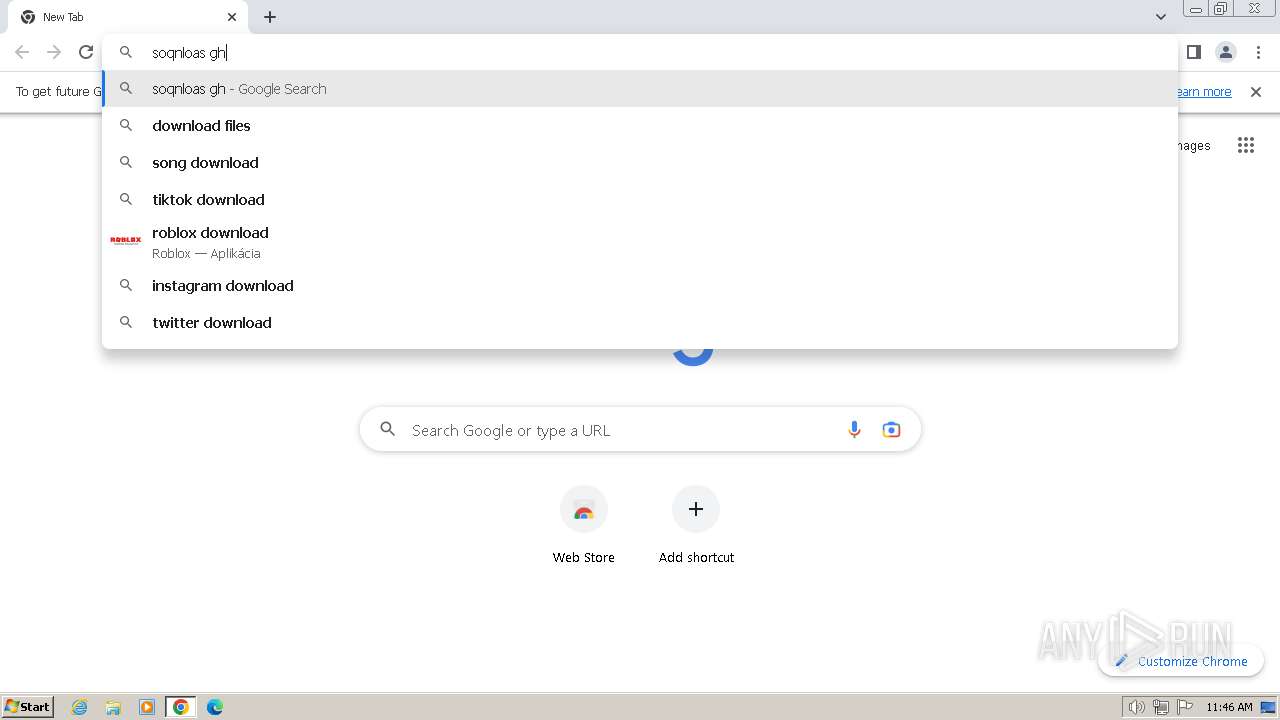Click the Show desktop icon in tray
The height and width of the screenshot is (720, 1280).
[1268, 707]
